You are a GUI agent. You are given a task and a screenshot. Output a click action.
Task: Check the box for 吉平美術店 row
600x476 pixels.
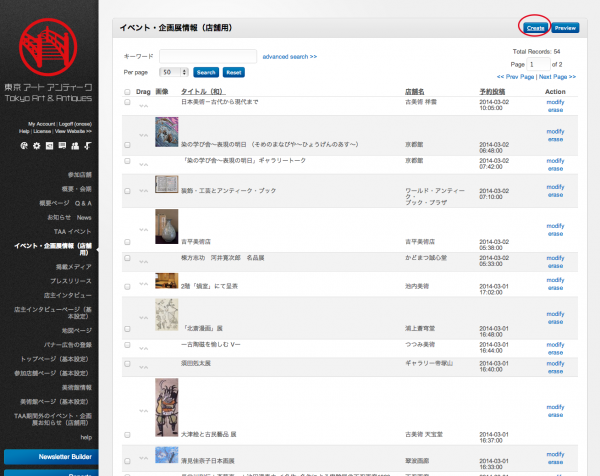[127, 241]
